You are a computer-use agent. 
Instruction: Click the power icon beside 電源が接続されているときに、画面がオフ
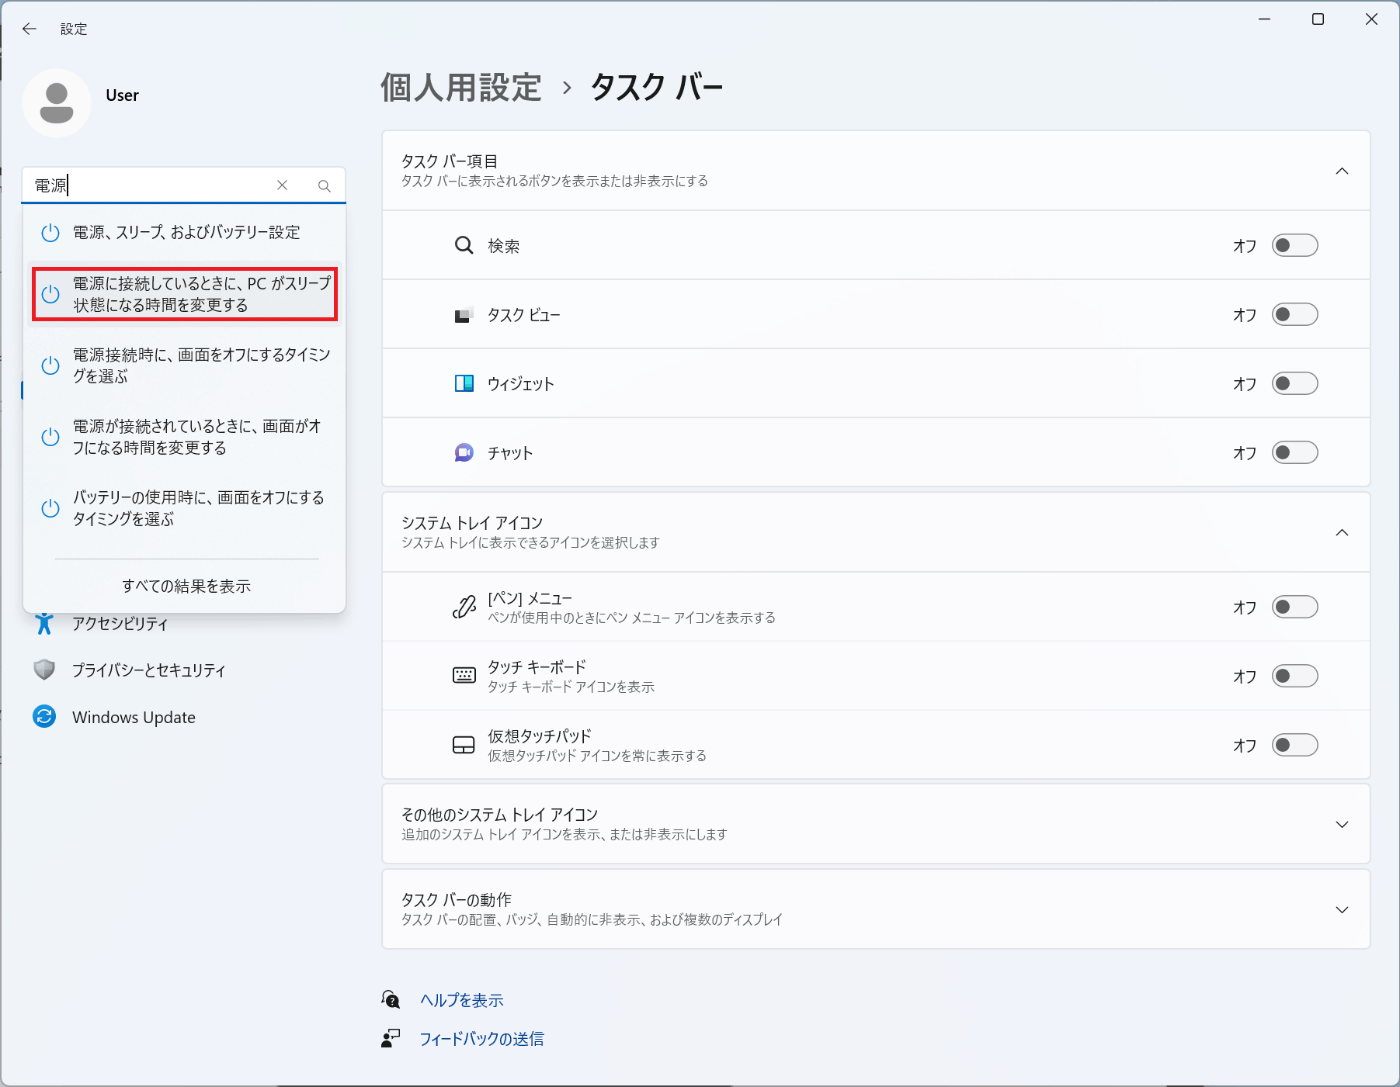(x=50, y=437)
